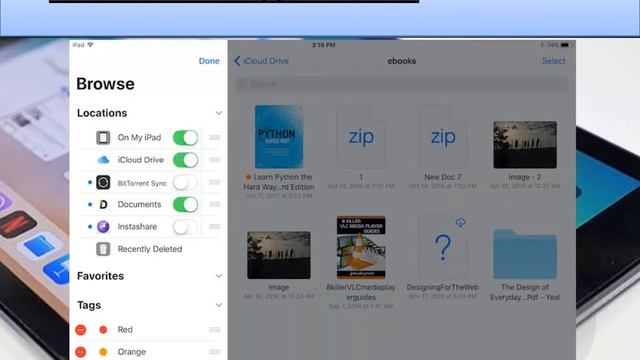Select the Recently Deleted label
The image size is (640, 360).
150,249
